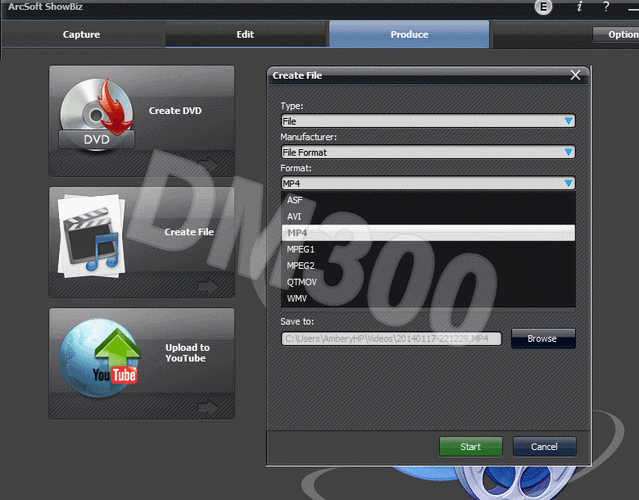Choose highlighted MP4 list option
This screenshot has width=639, height=500.
(x=428, y=233)
